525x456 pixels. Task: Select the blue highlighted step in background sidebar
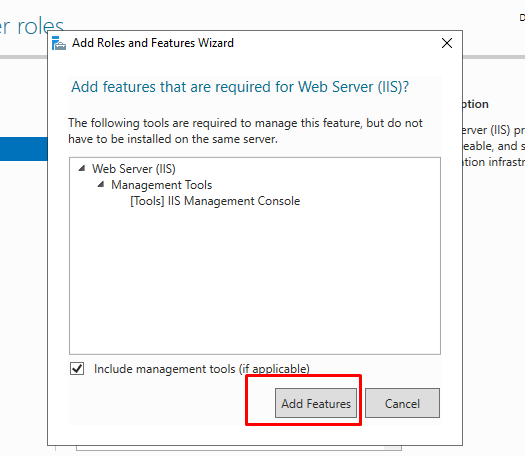[x=23, y=149]
